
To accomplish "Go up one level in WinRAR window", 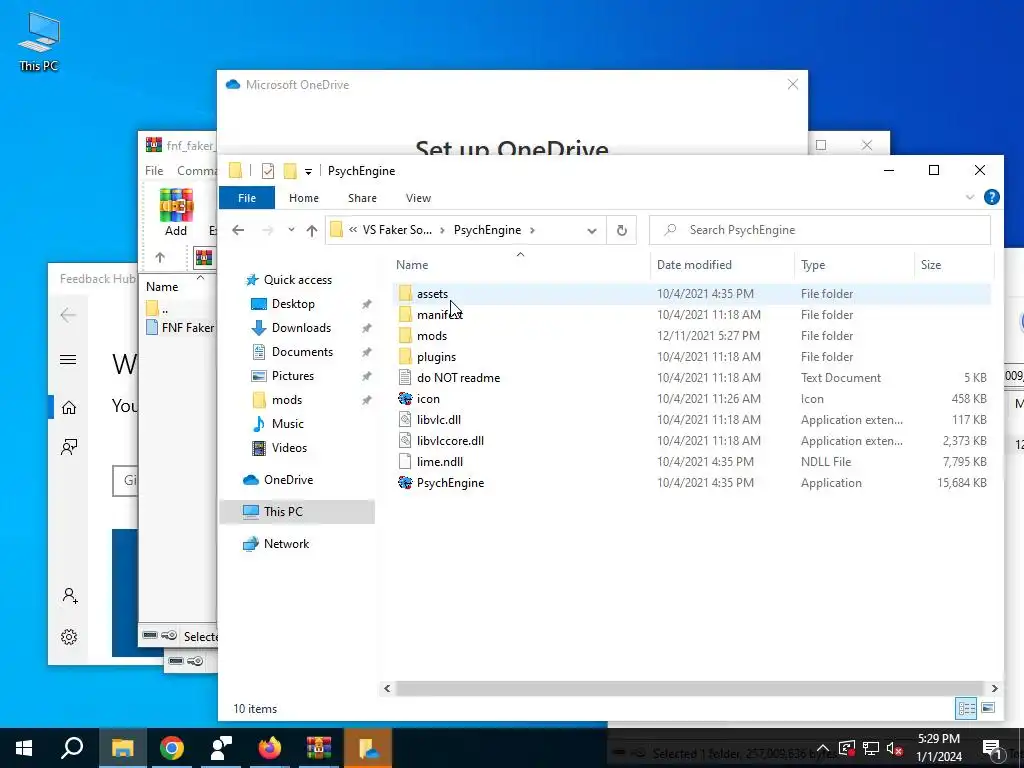I will (x=160, y=257).
